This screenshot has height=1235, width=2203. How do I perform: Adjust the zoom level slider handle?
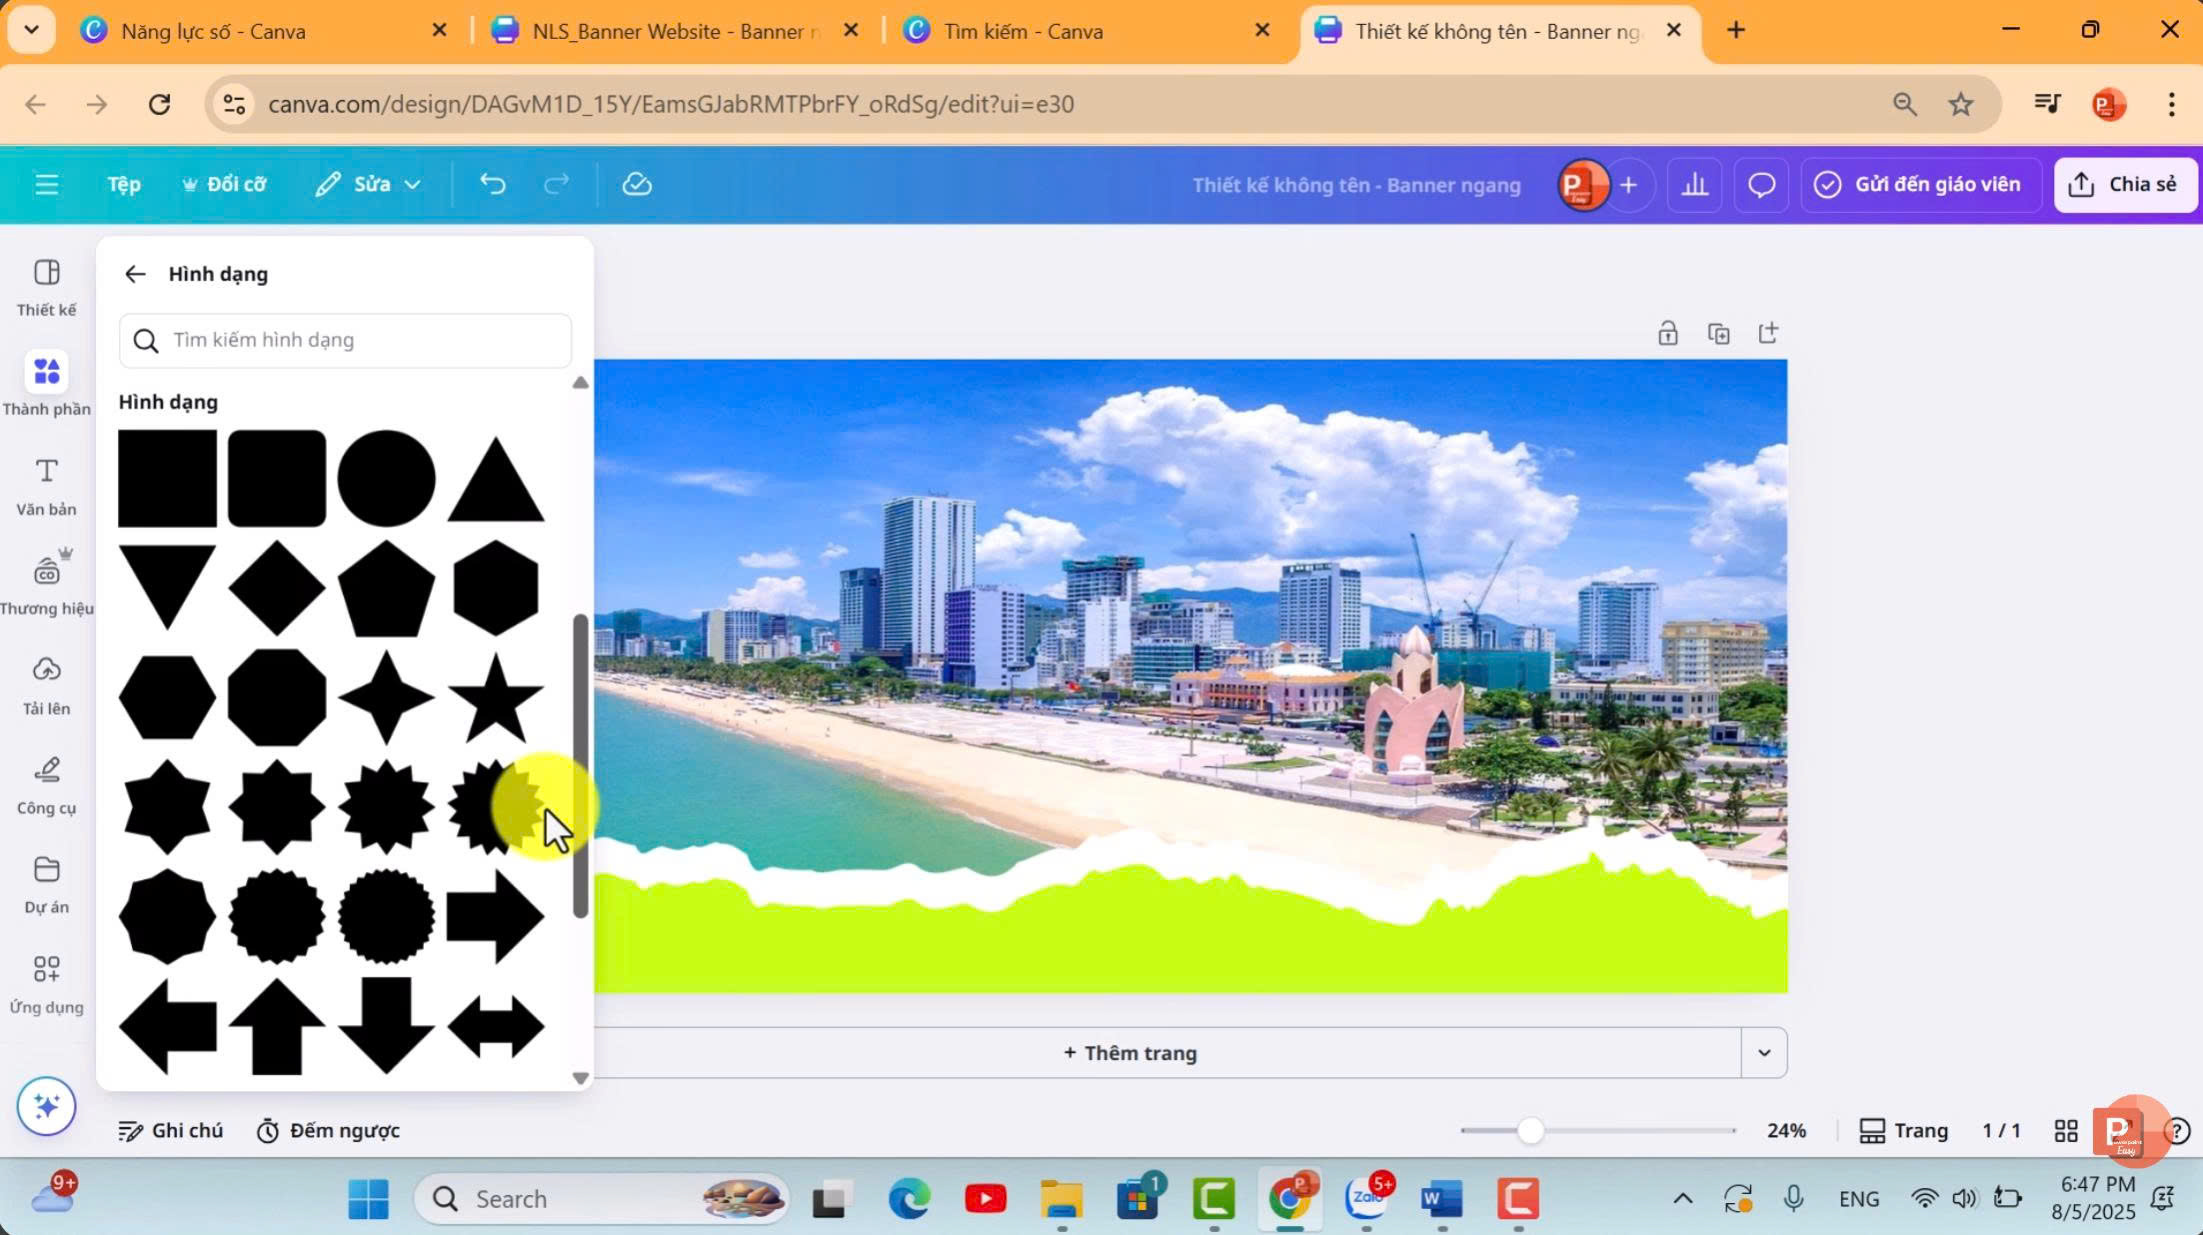[1529, 1130]
